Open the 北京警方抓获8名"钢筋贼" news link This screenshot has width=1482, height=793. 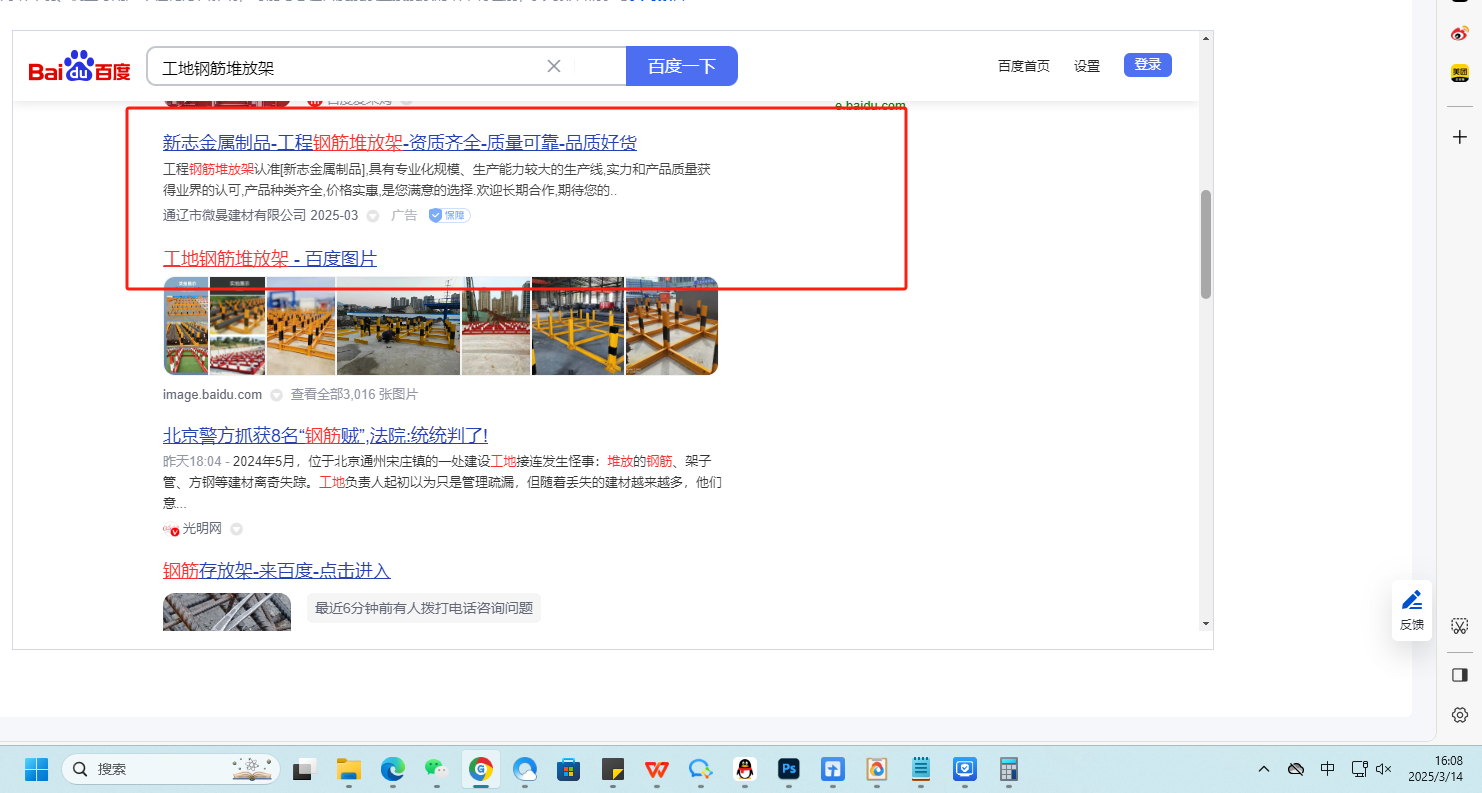[x=325, y=435]
